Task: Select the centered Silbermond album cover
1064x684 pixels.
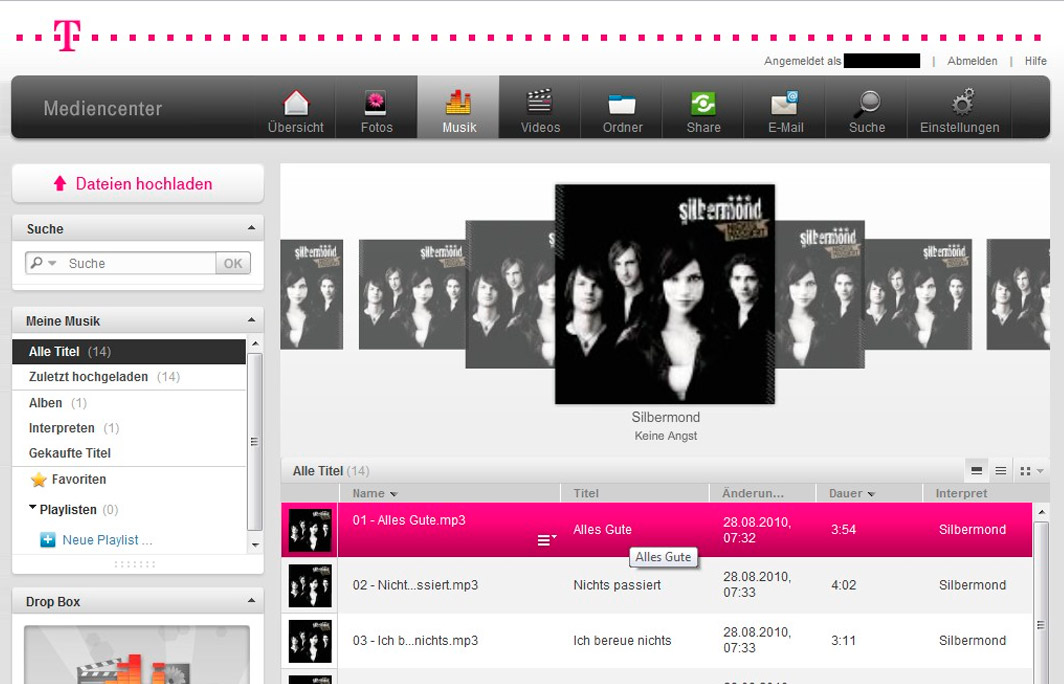Action: click(665, 294)
